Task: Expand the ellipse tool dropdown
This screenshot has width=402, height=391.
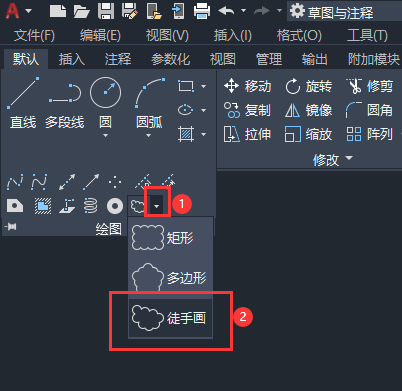Action: pyautogui.click(x=203, y=110)
